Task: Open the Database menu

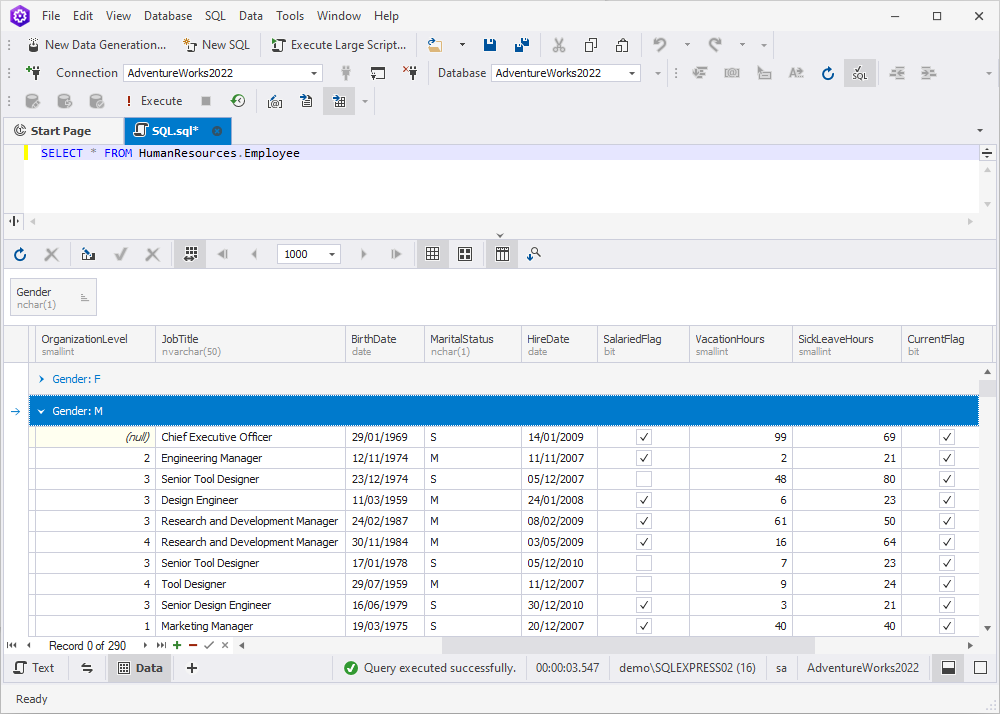Action: click(168, 16)
